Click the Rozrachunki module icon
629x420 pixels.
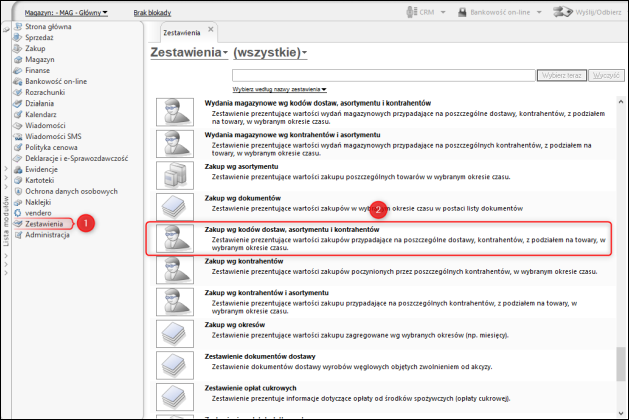18,92
